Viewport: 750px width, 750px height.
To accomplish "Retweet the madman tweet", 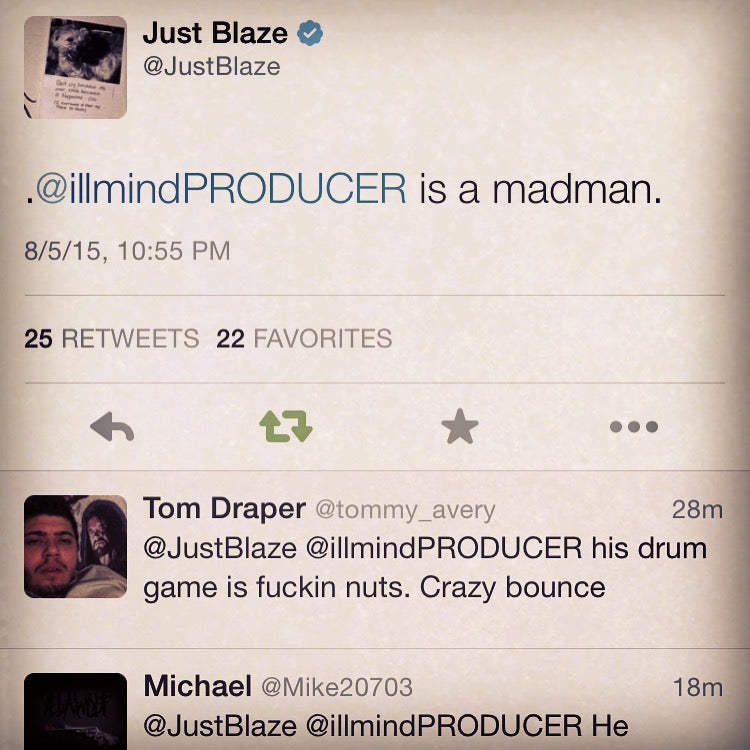I will pos(286,427).
